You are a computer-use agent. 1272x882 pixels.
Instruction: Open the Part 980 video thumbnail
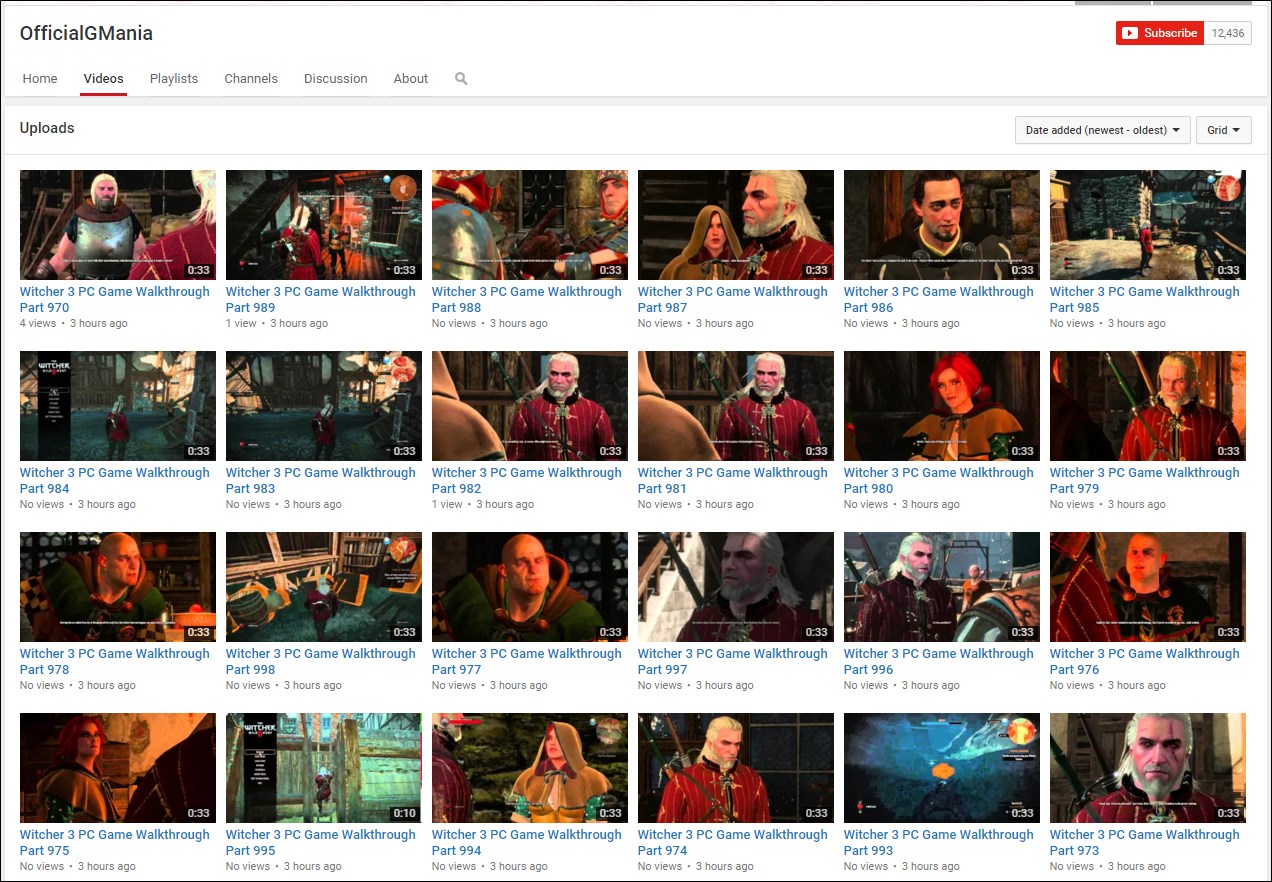pos(942,406)
